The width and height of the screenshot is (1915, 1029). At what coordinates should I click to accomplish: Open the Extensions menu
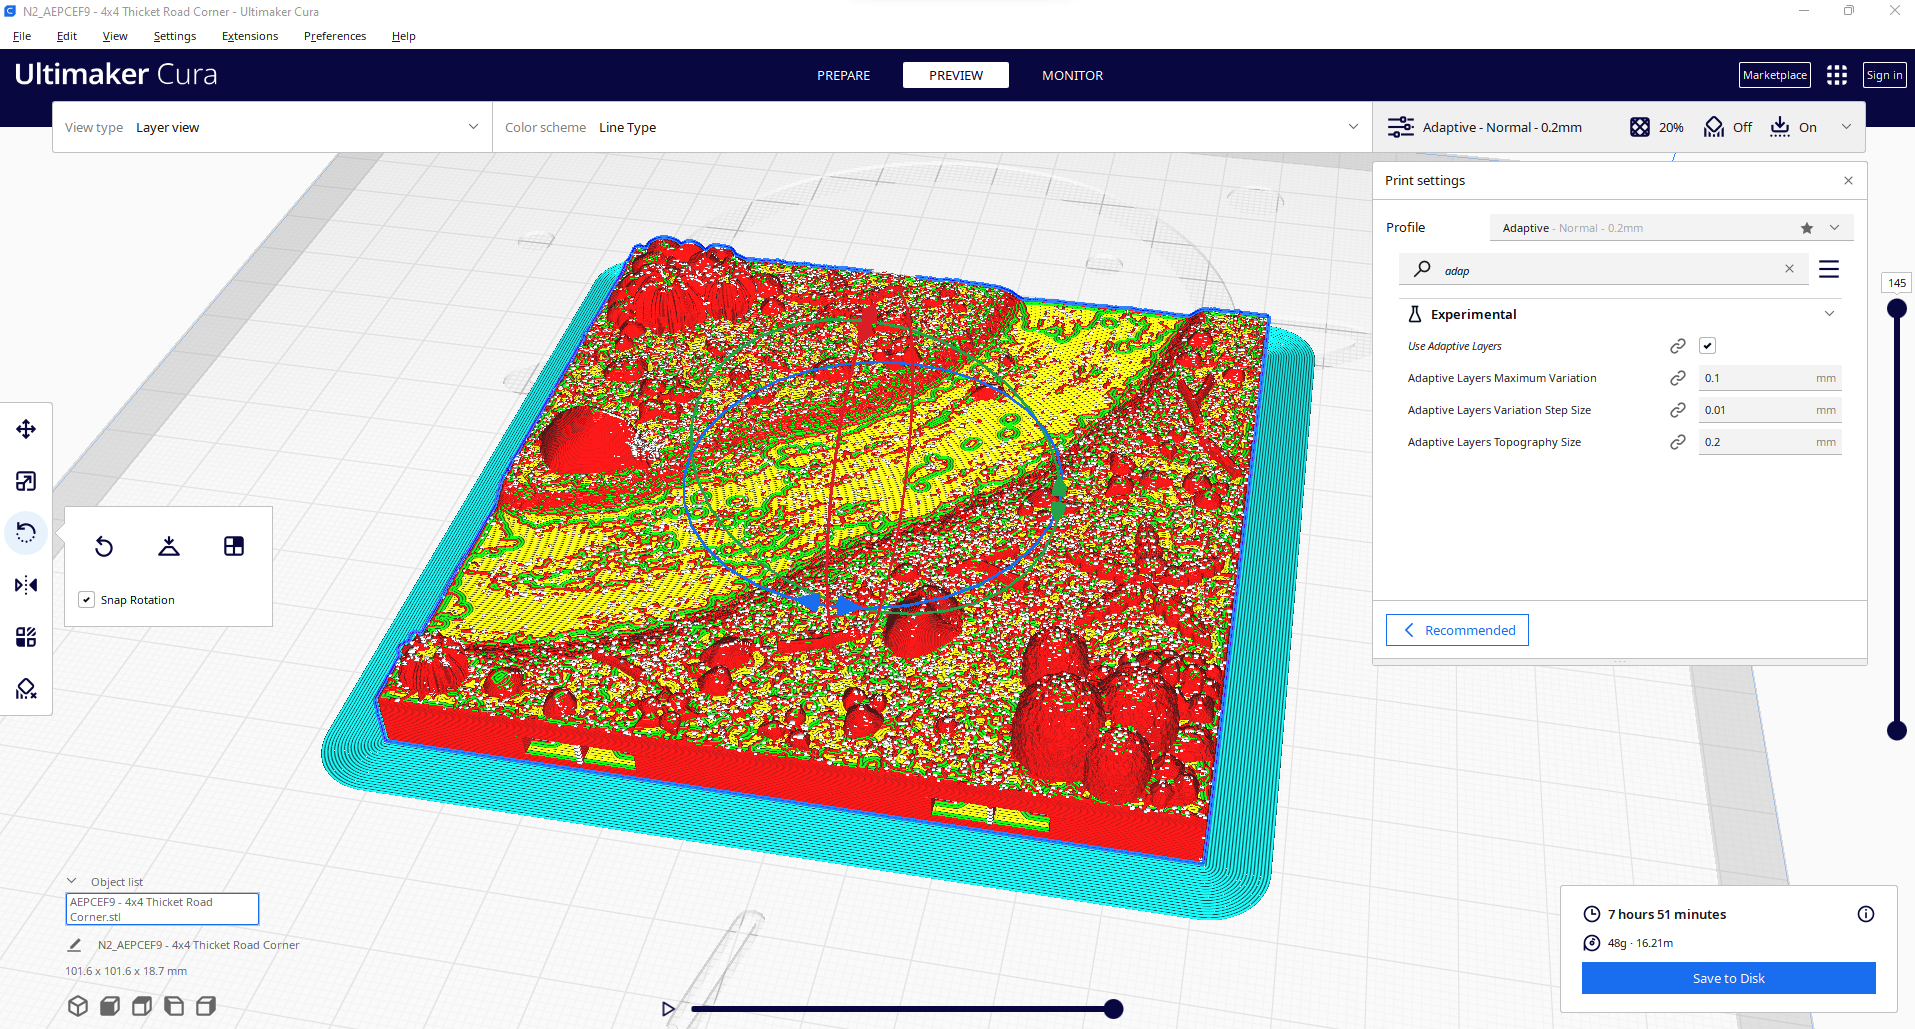pyautogui.click(x=250, y=36)
